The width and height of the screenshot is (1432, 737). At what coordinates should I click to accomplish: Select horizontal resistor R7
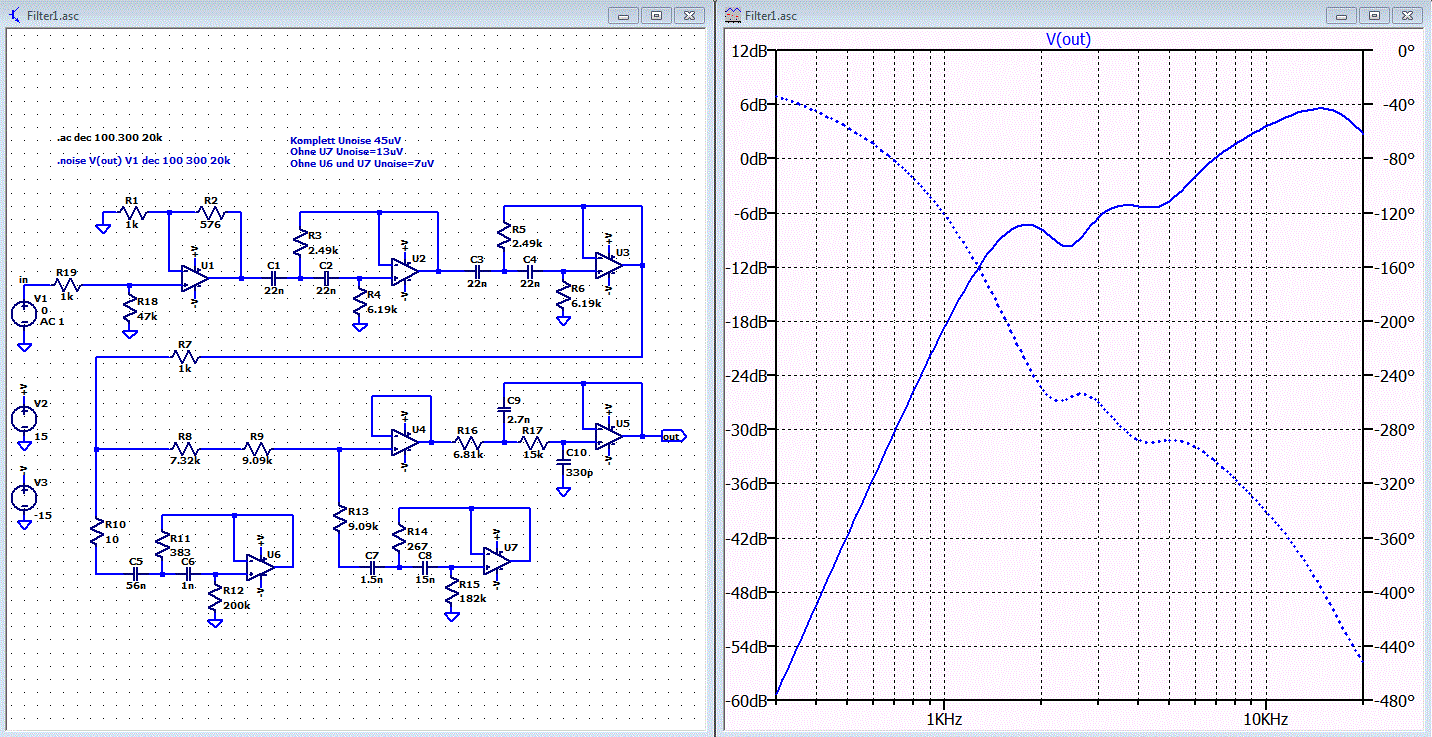coord(186,355)
